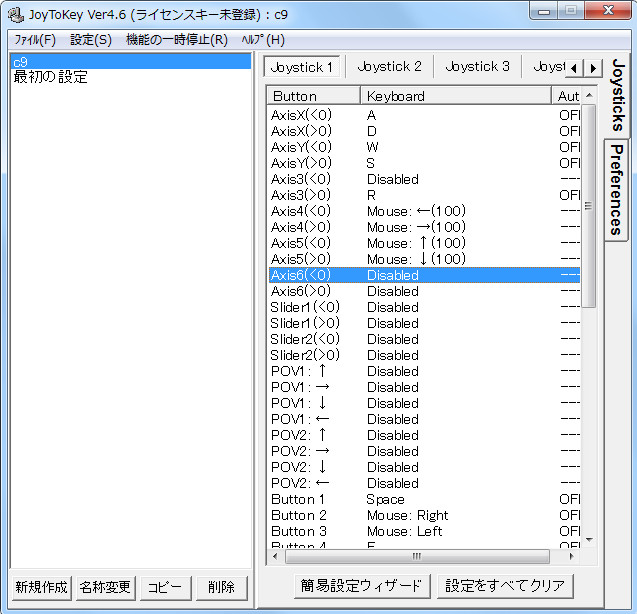Open the Preferences vertical tab

(x=617, y=190)
